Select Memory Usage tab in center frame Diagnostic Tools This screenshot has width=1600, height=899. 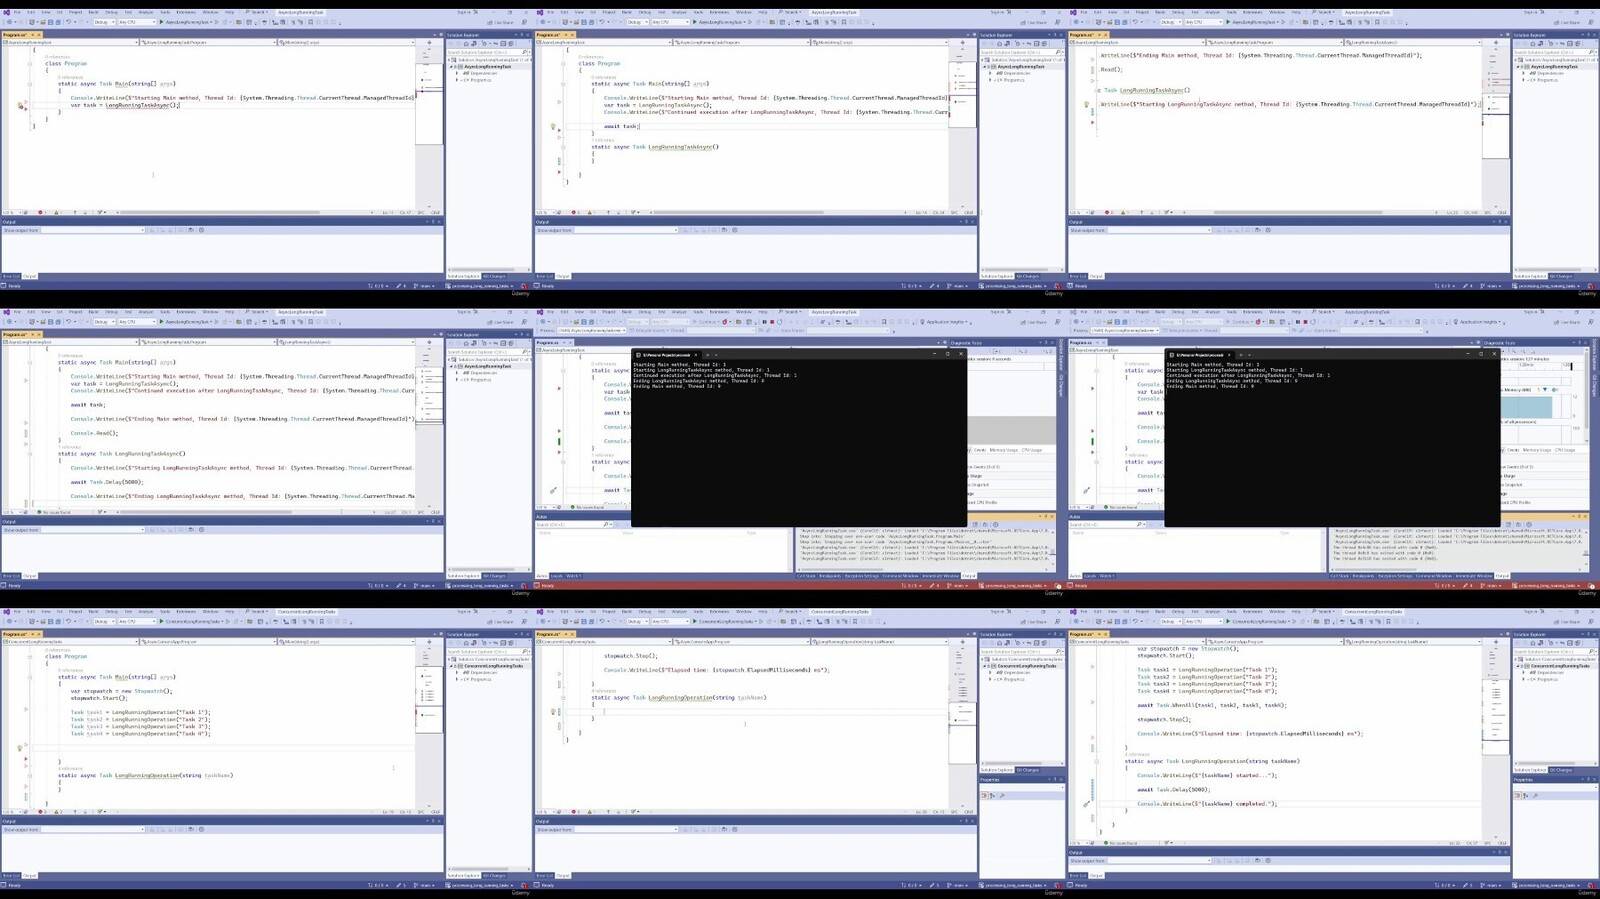[1004, 450]
